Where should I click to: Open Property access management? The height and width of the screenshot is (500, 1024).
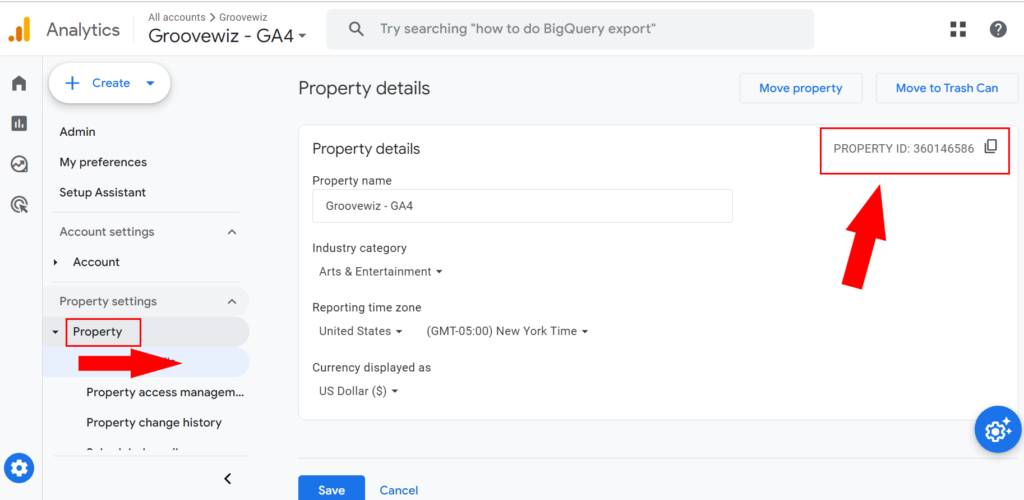165,392
